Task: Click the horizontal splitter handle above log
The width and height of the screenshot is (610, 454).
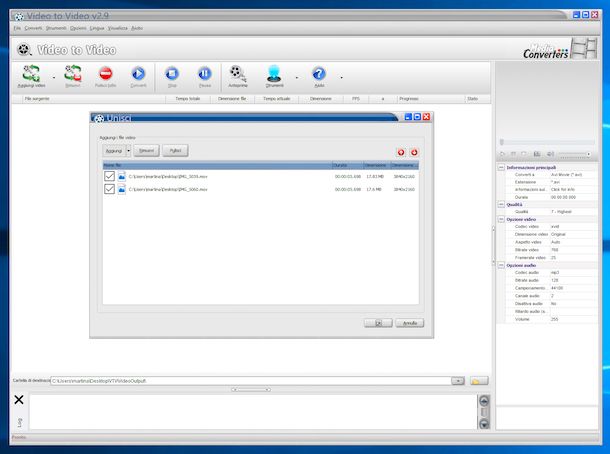Action: (251, 389)
